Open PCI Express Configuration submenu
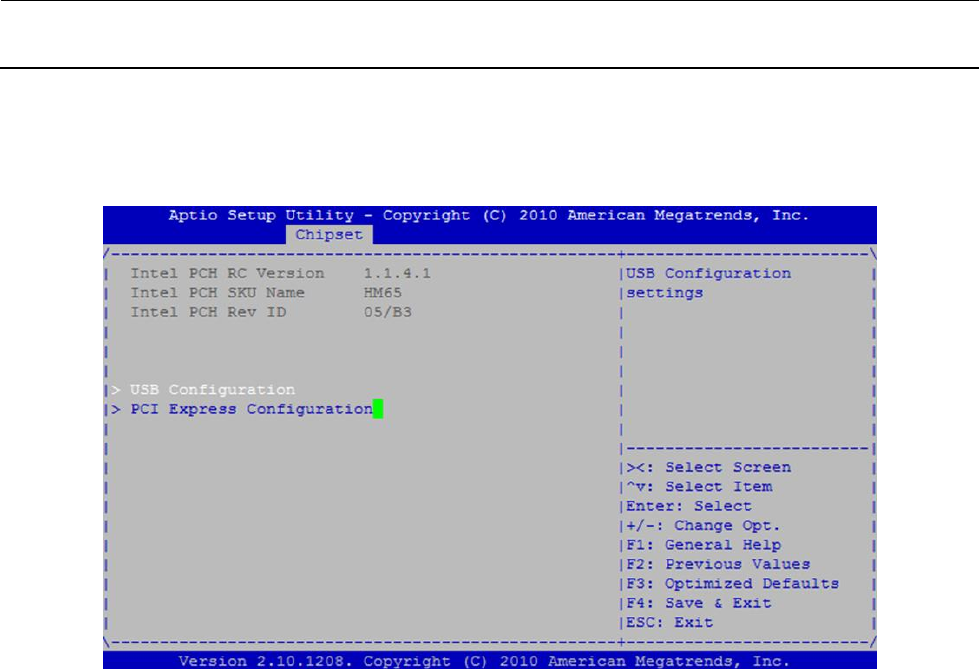 pyautogui.click(x=252, y=409)
